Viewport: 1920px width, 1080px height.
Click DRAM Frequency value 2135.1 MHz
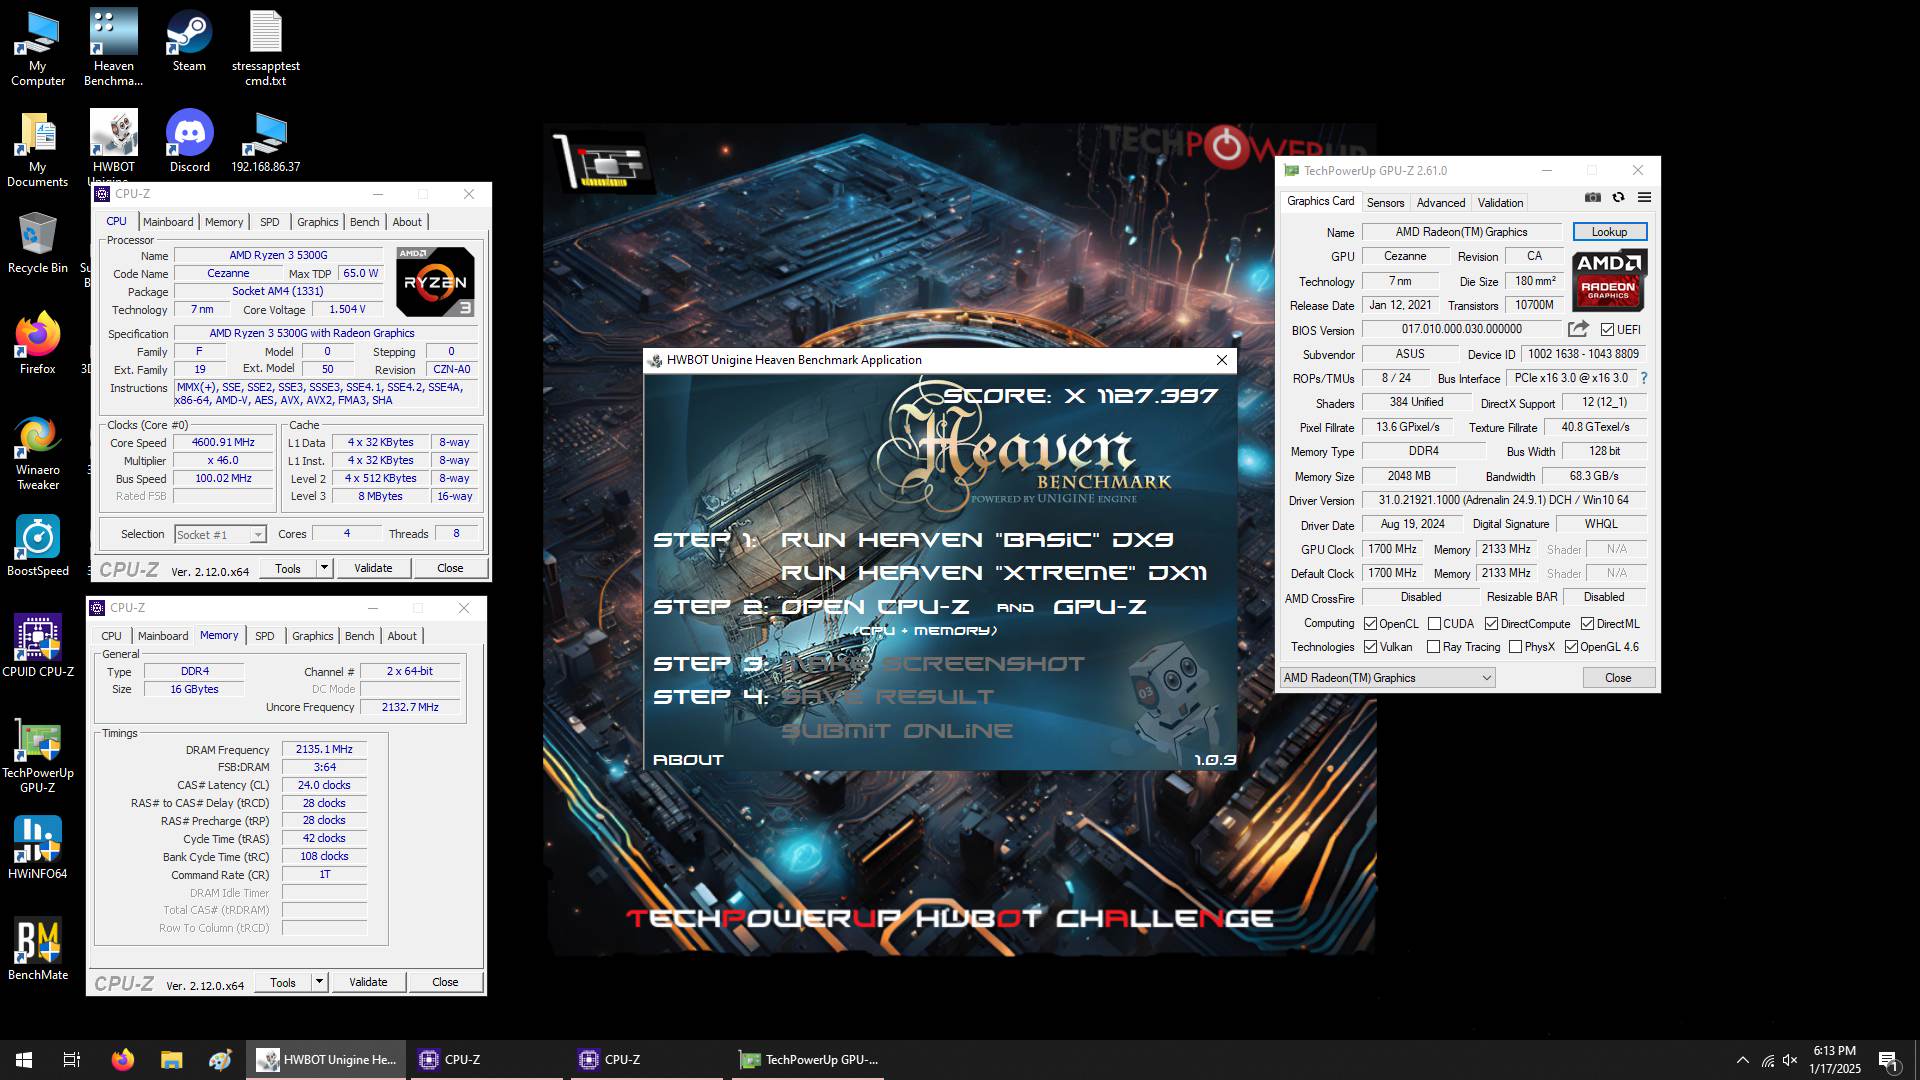(x=324, y=749)
